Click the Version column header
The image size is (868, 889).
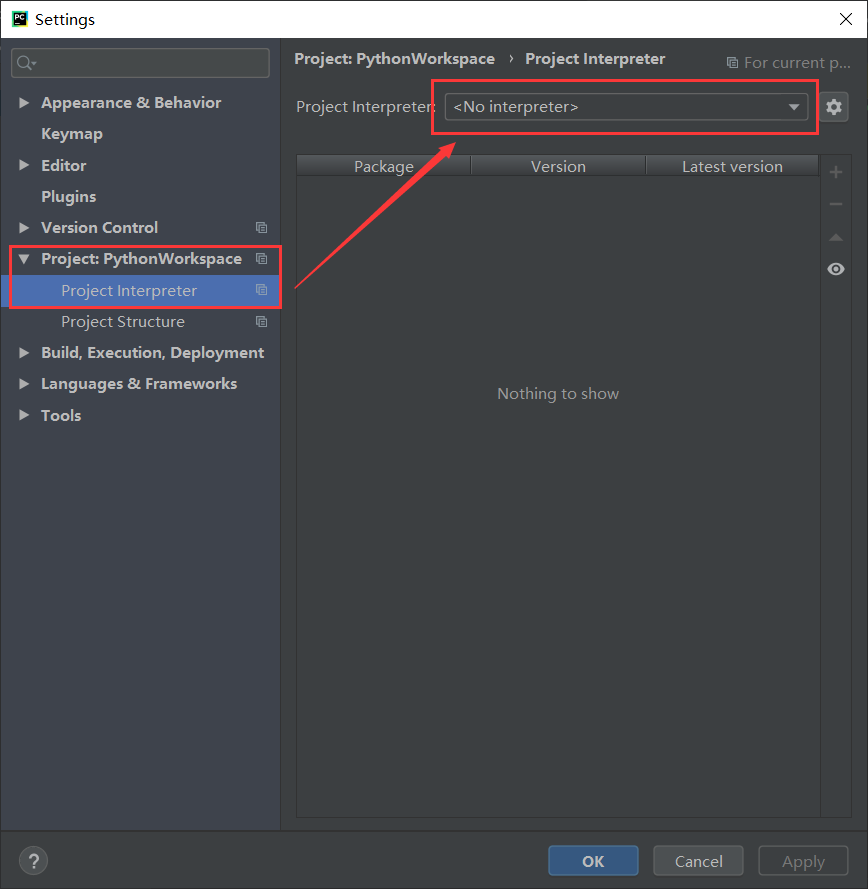[x=558, y=166]
